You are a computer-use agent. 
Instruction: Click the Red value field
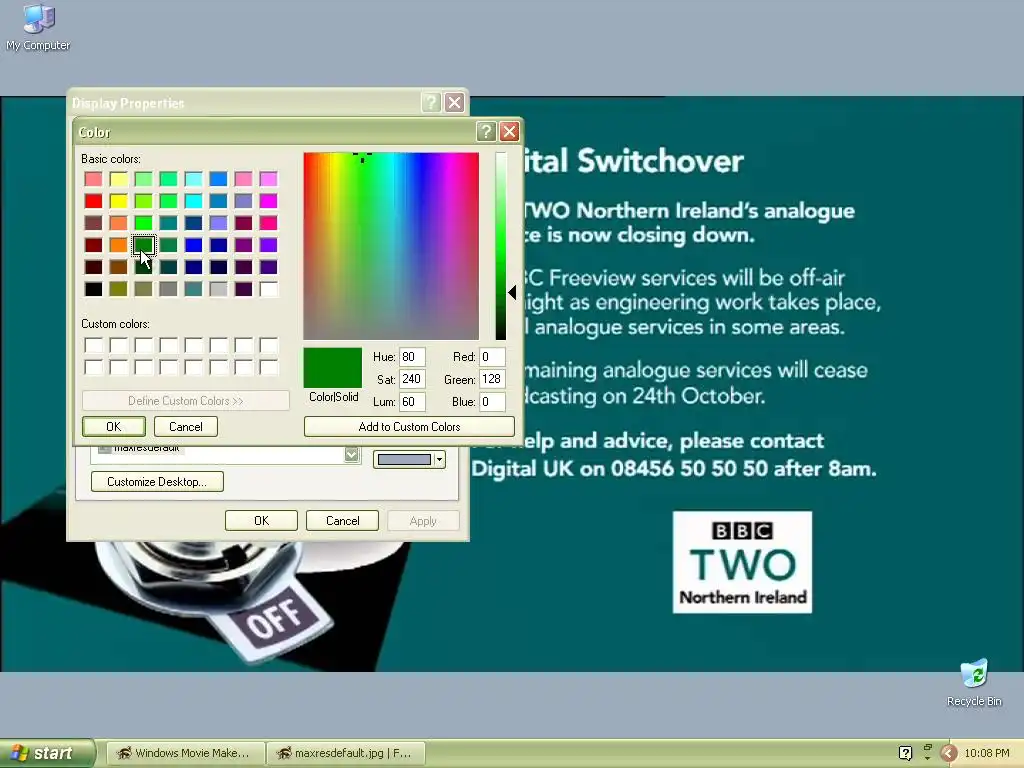point(492,357)
